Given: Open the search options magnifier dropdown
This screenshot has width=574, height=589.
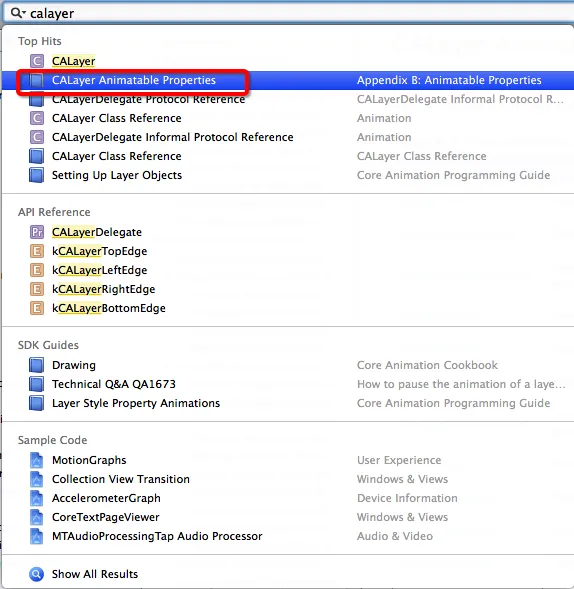Looking at the screenshot, I should pyautogui.click(x=18, y=13).
